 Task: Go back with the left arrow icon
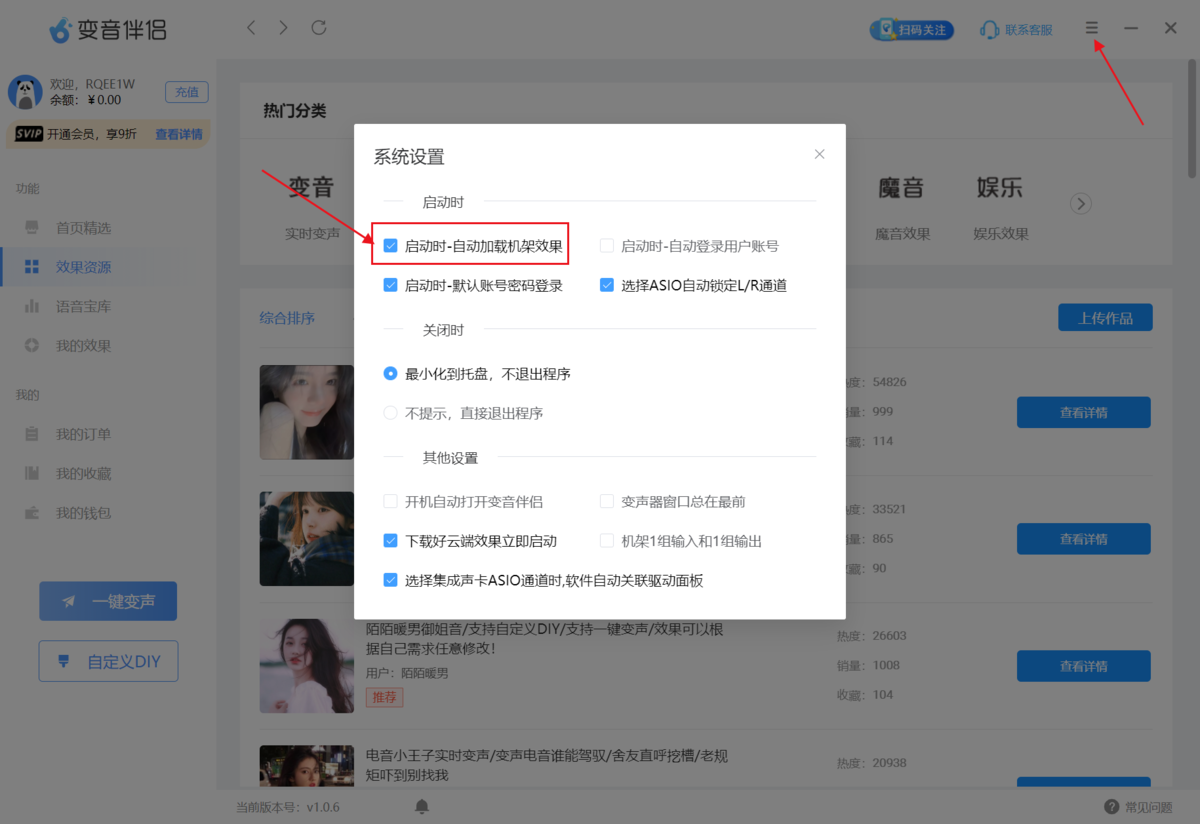[x=251, y=28]
